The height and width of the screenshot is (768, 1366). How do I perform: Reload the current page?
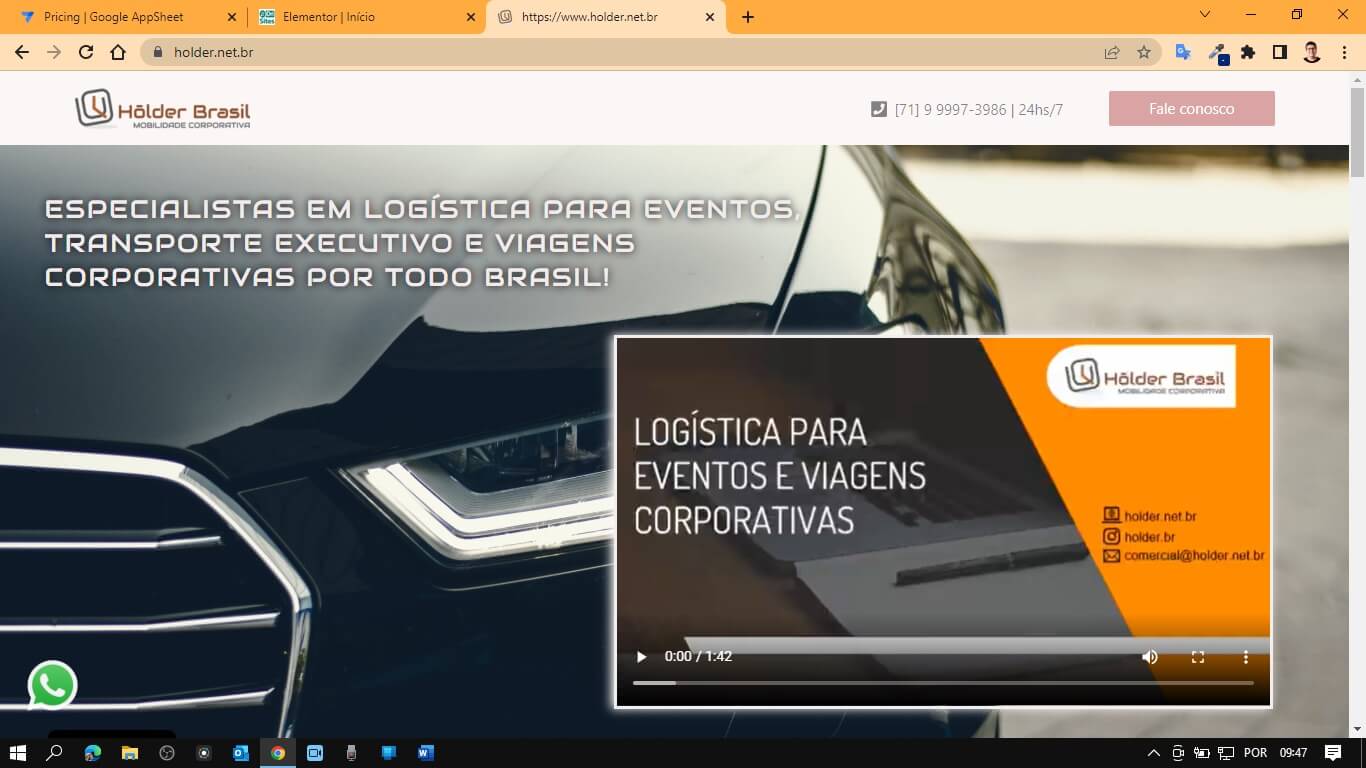click(x=86, y=52)
